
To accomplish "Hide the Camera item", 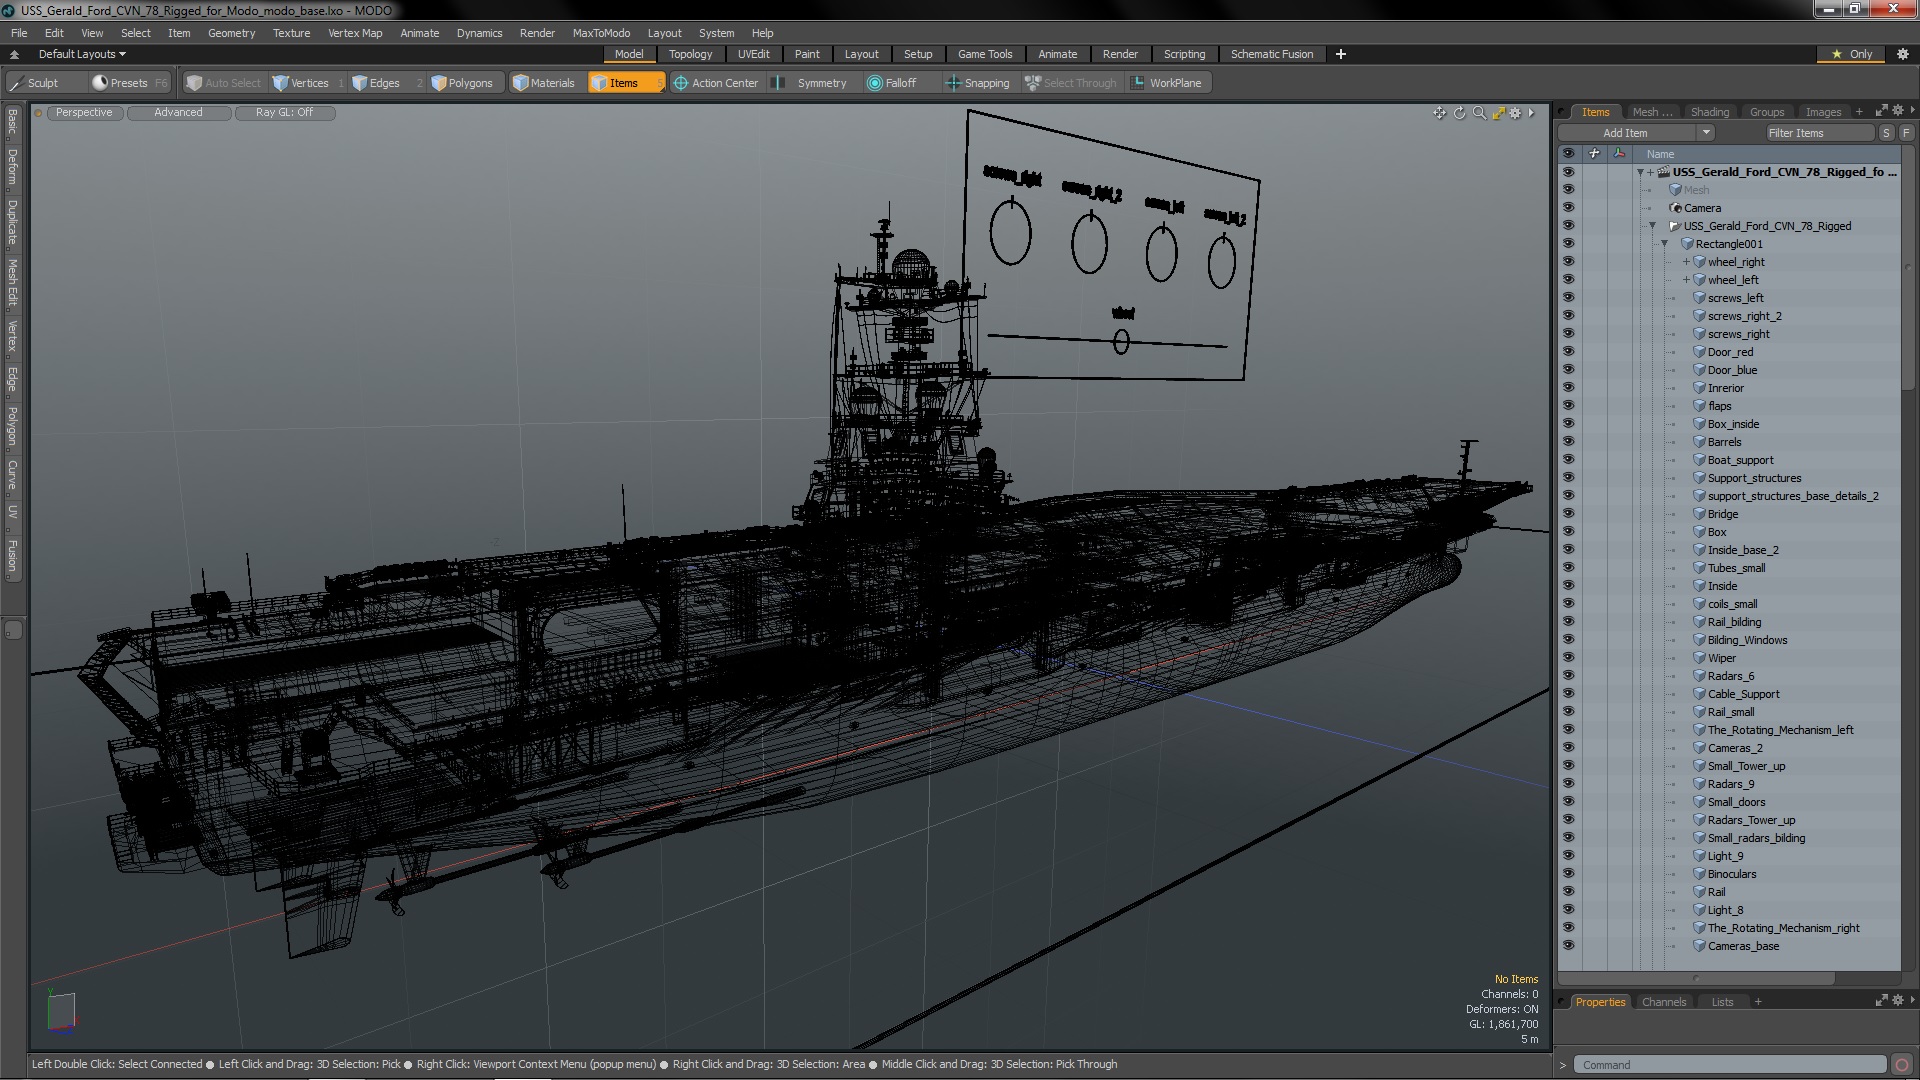I will pos(1568,208).
